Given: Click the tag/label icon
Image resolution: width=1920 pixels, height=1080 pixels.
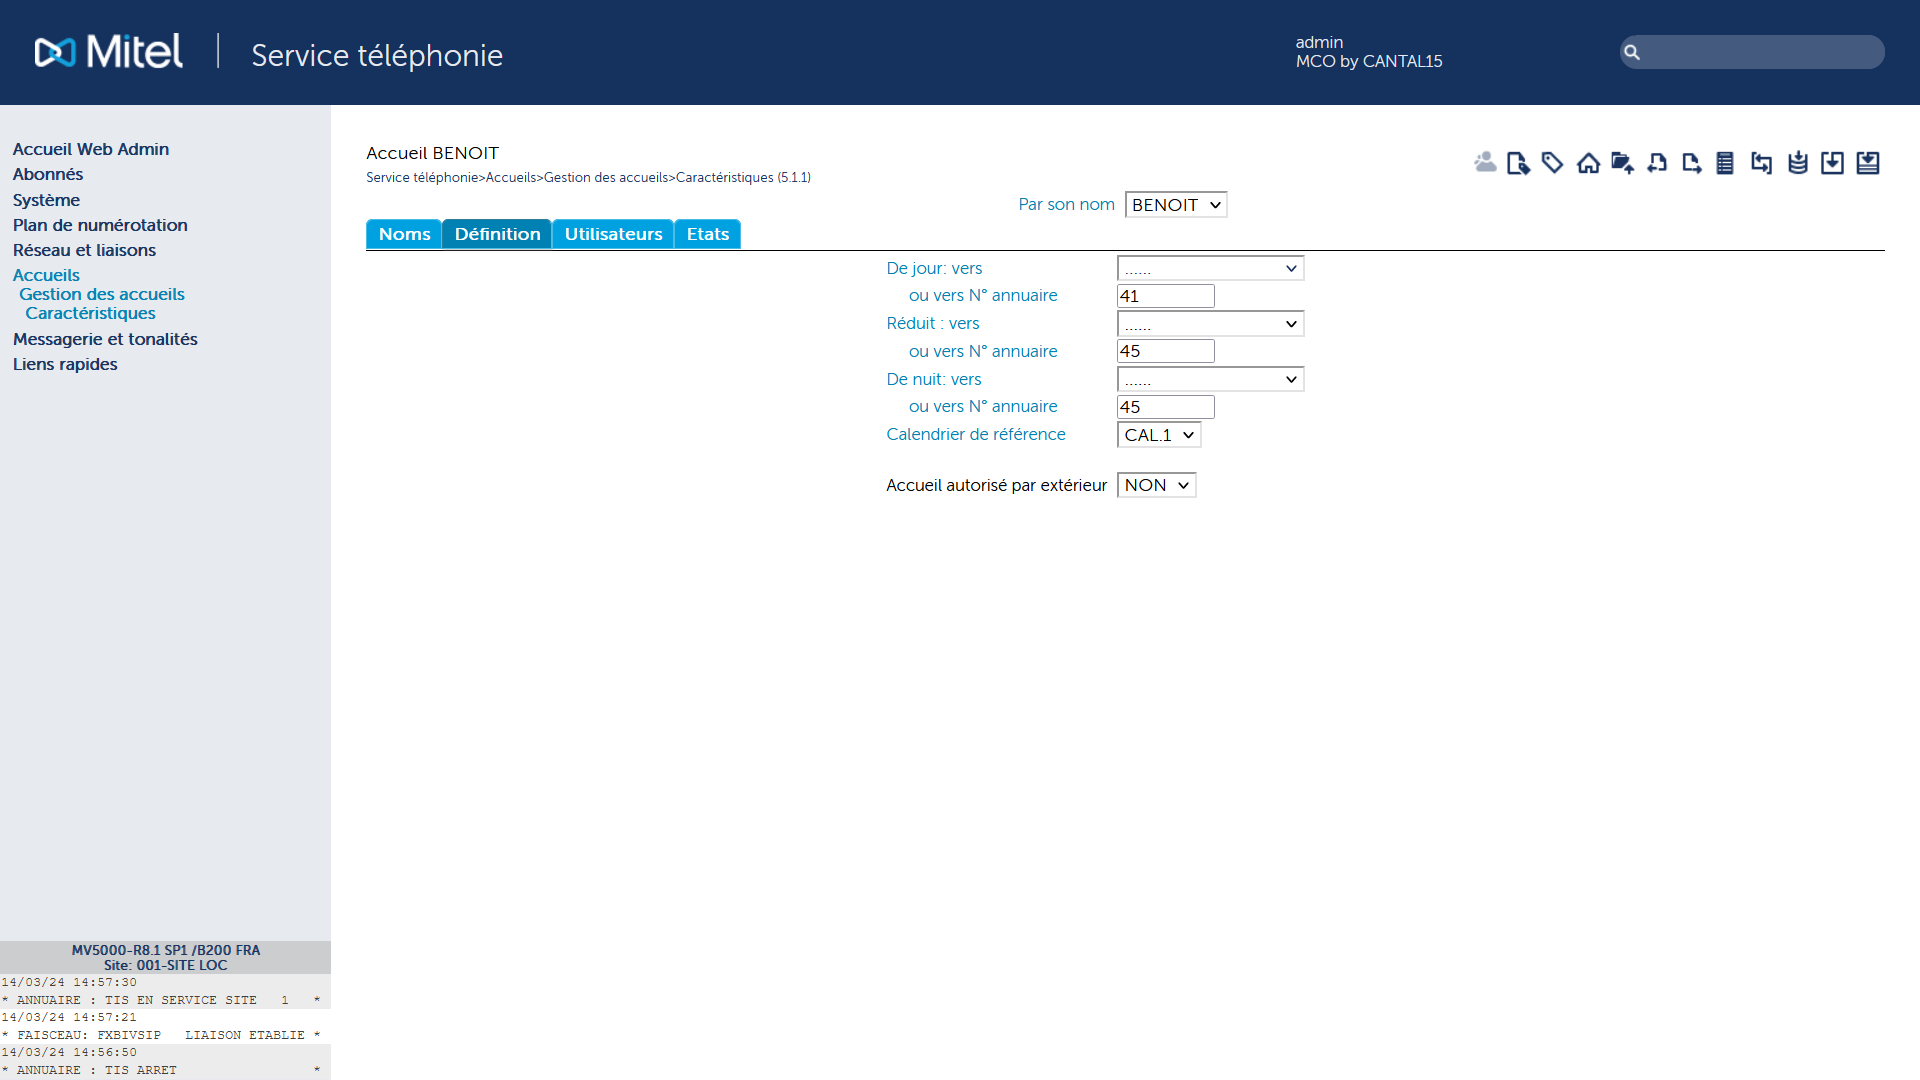Looking at the screenshot, I should click(1552, 162).
